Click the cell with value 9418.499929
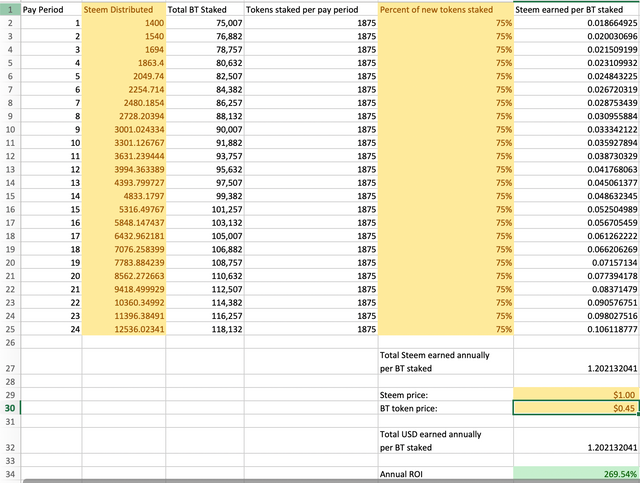The image size is (640, 483). pyautogui.click(x=124, y=289)
